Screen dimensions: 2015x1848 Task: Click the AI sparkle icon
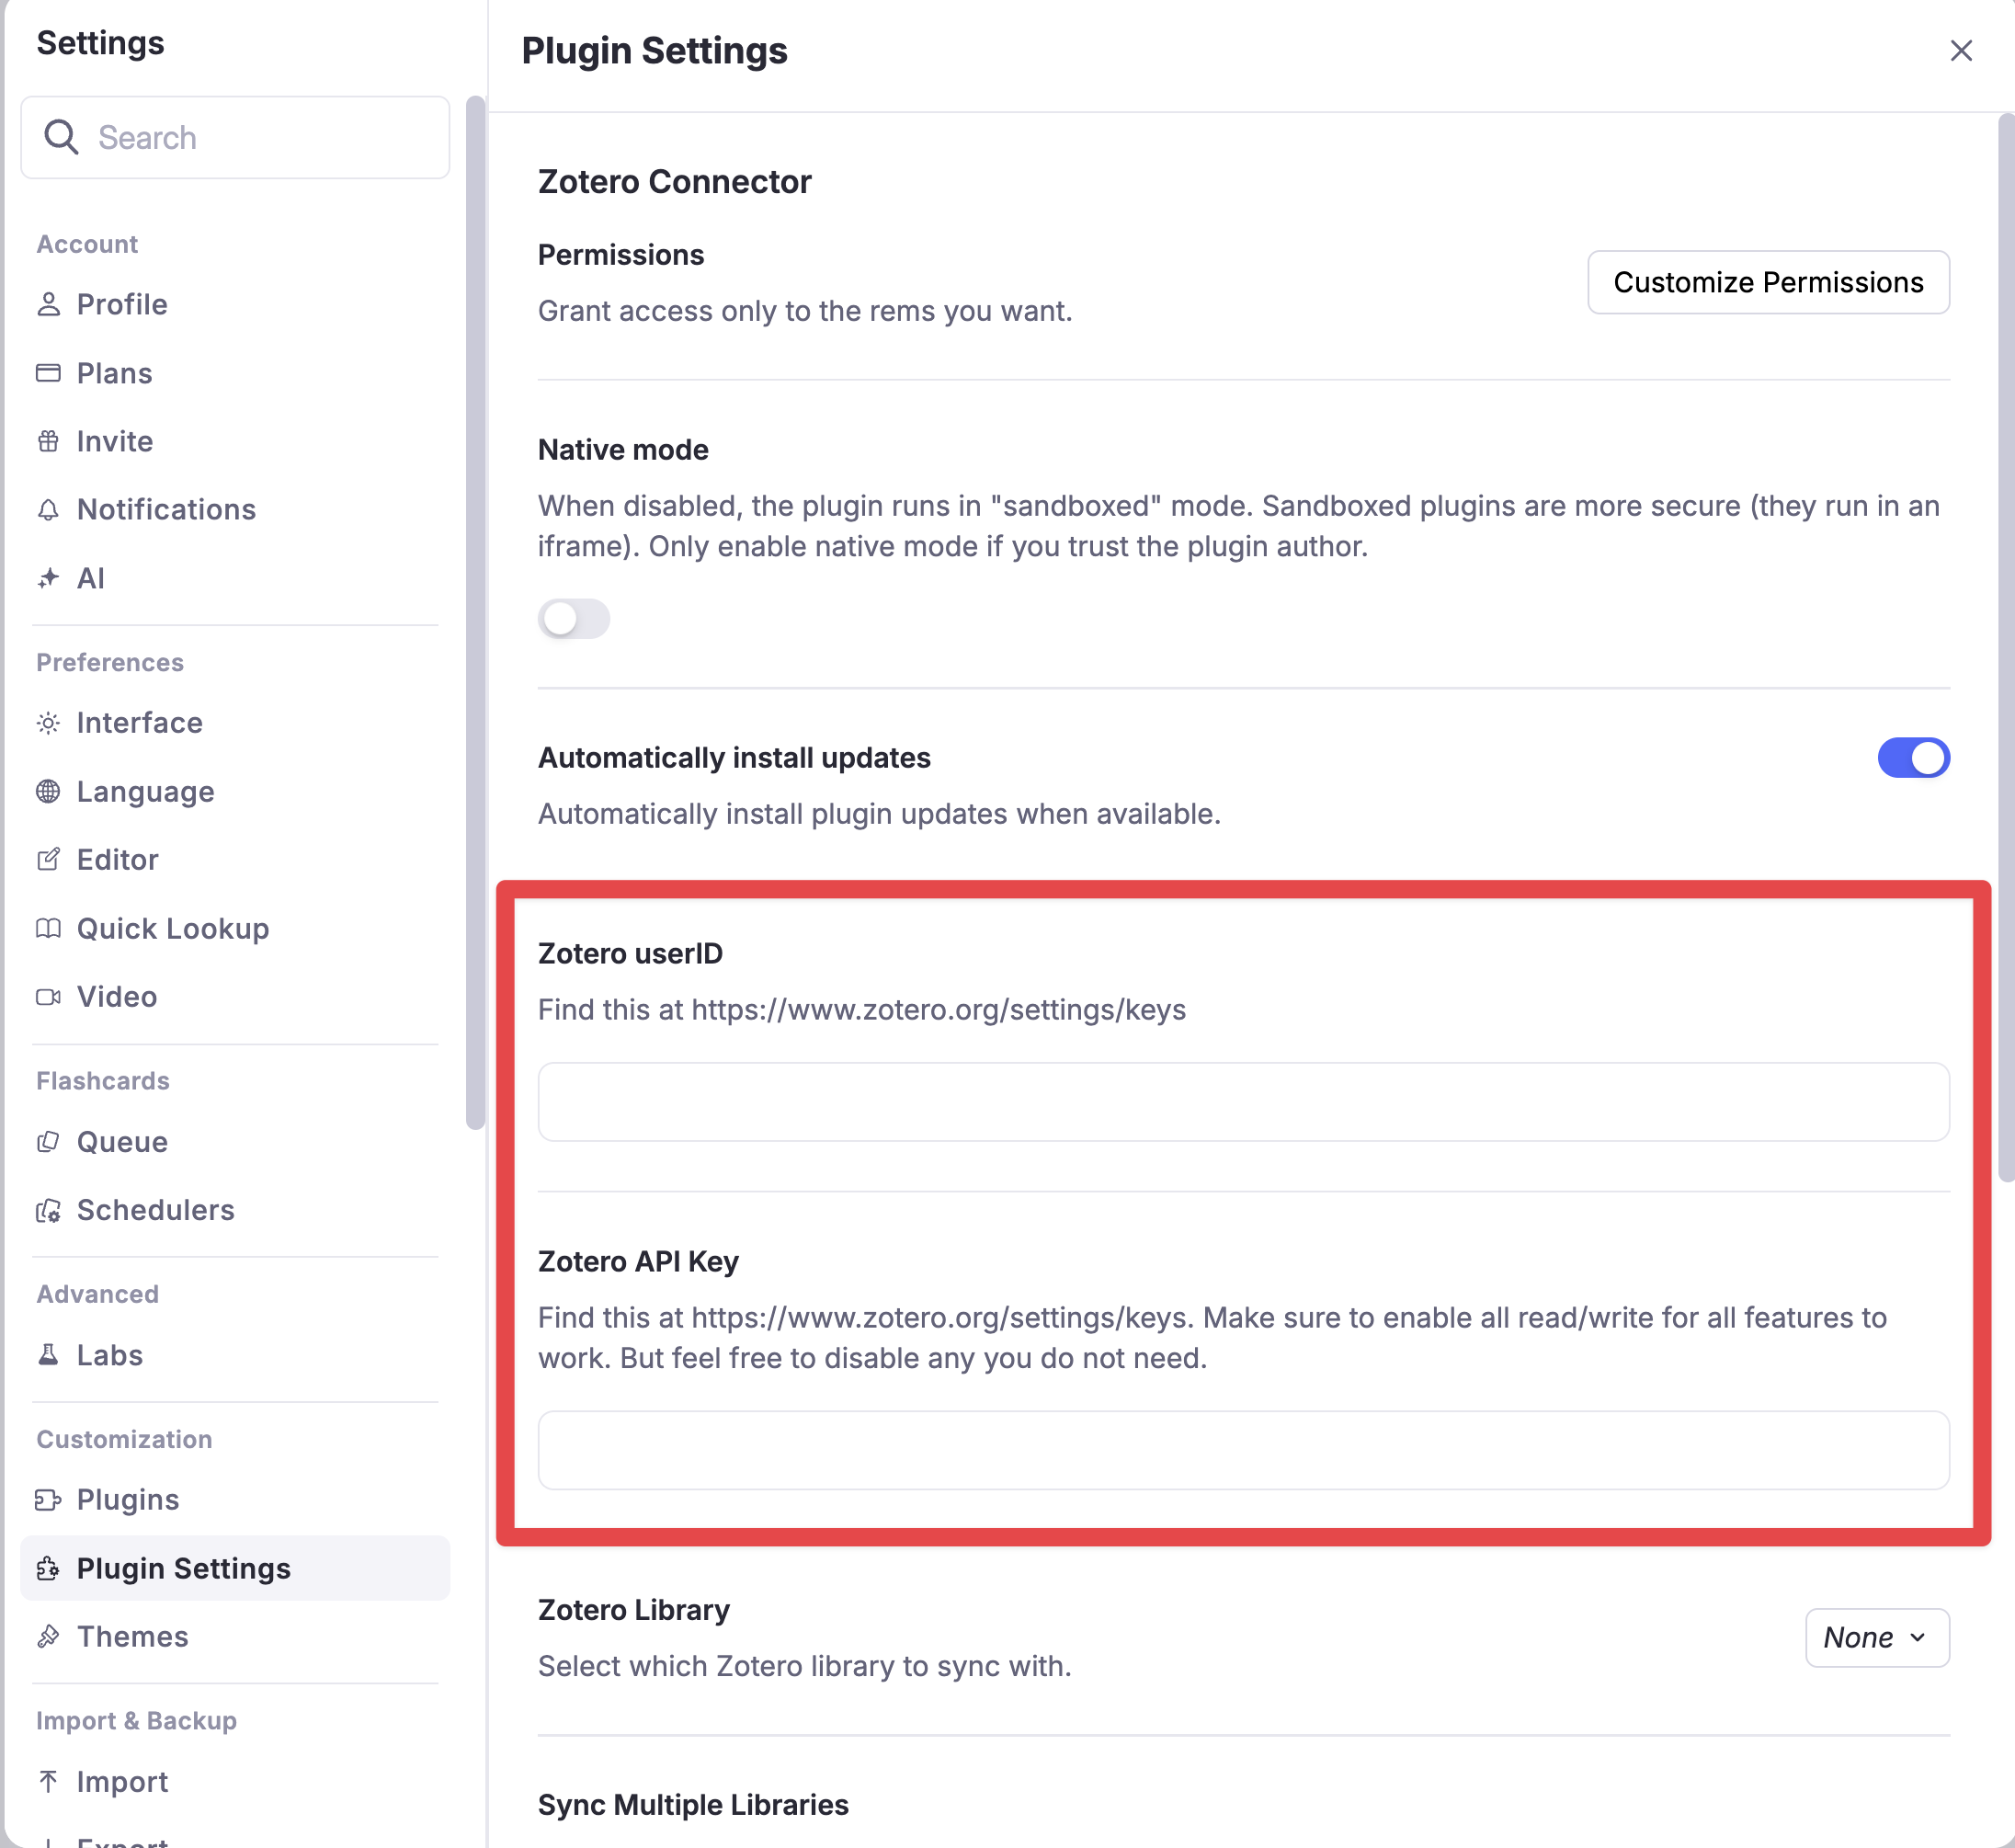[48, 578]
